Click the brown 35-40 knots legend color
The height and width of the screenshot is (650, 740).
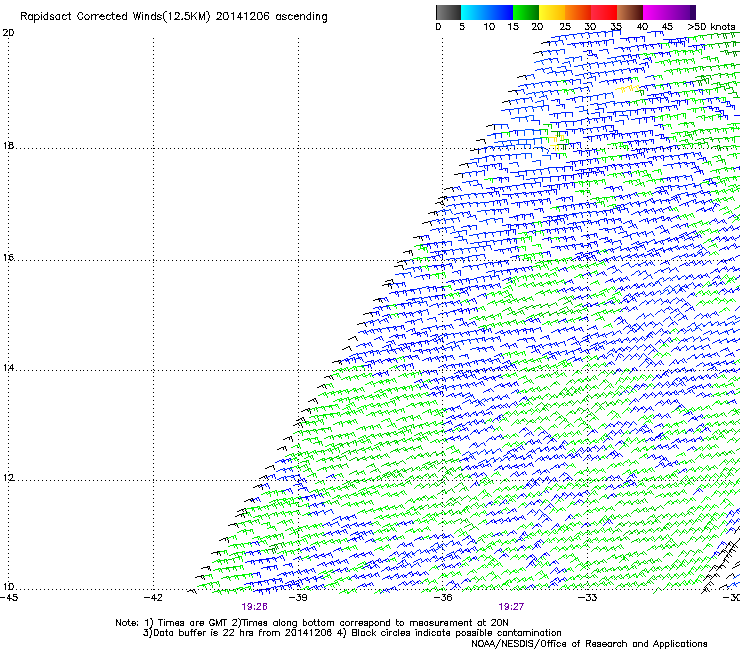pos(630,12)
